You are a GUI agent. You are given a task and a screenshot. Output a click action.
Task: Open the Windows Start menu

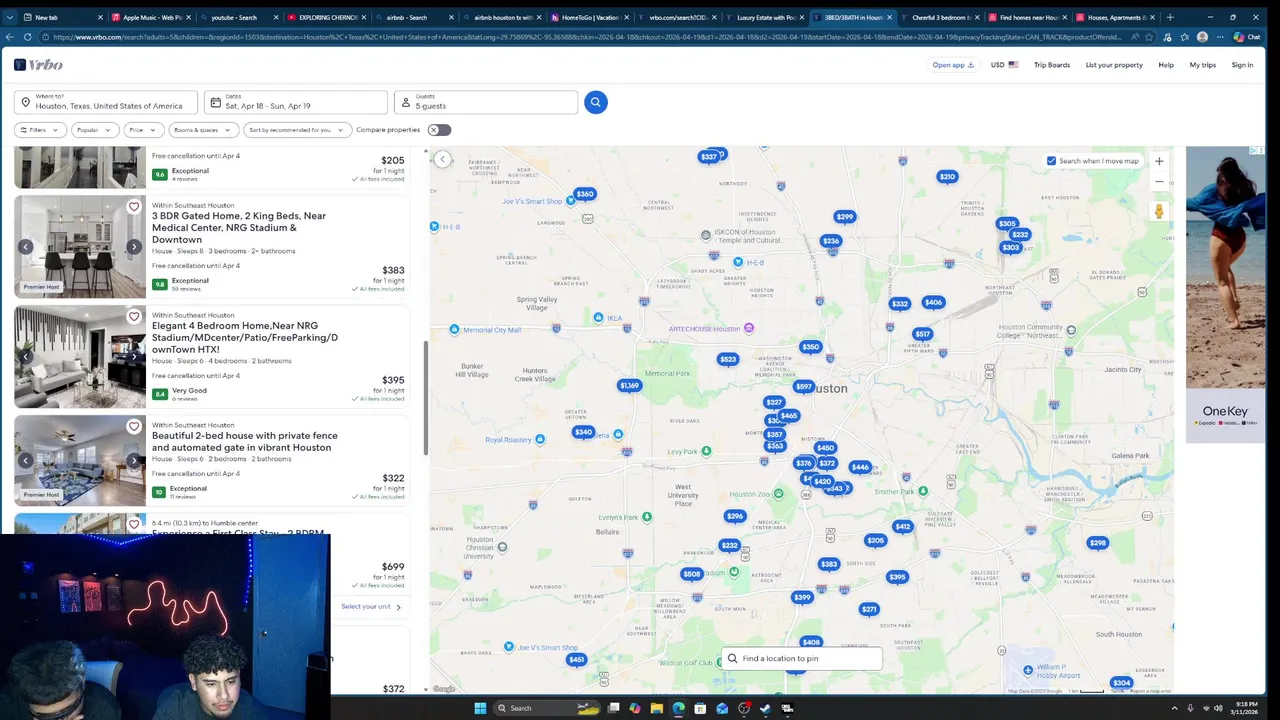(480, 708)
